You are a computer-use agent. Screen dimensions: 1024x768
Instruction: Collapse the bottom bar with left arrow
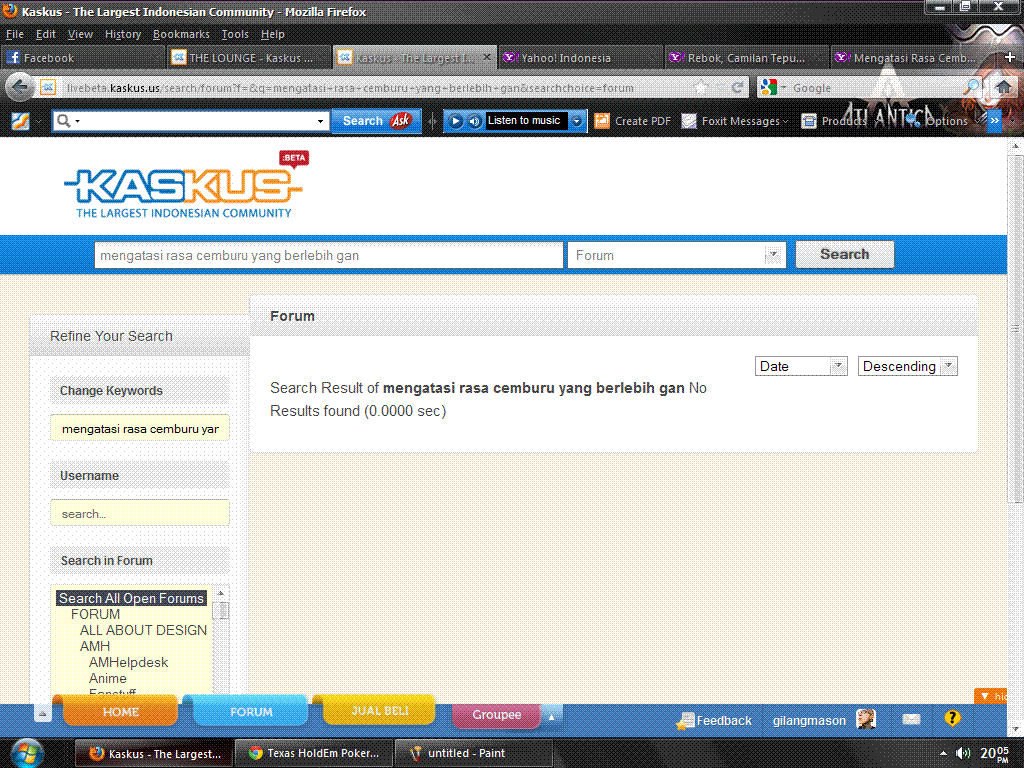click(x=42, y=714)
